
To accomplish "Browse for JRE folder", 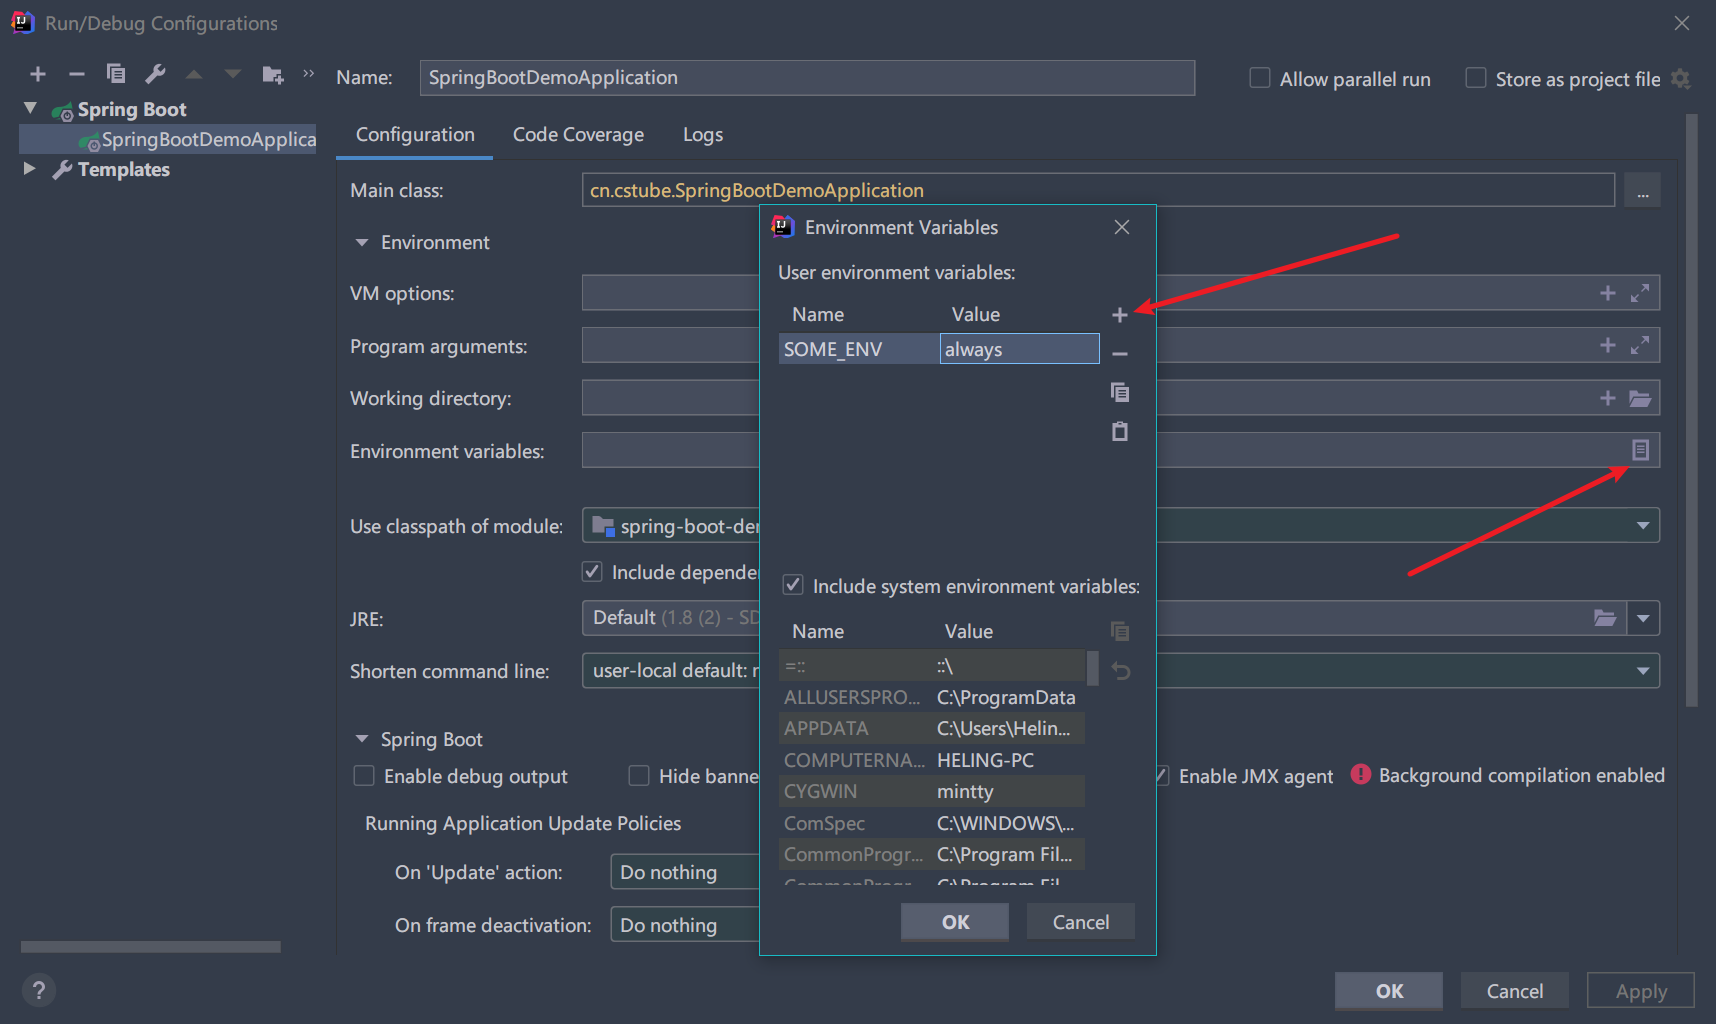I will (x=1605, y=618).
